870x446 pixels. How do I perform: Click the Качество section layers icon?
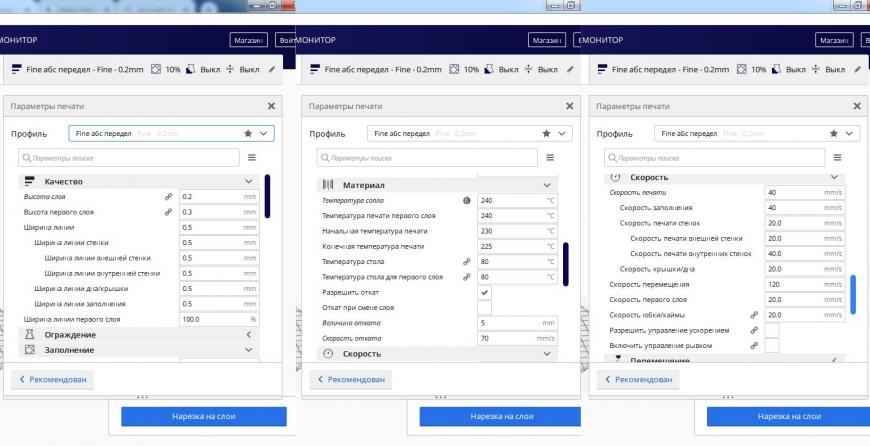coord(30,181)
